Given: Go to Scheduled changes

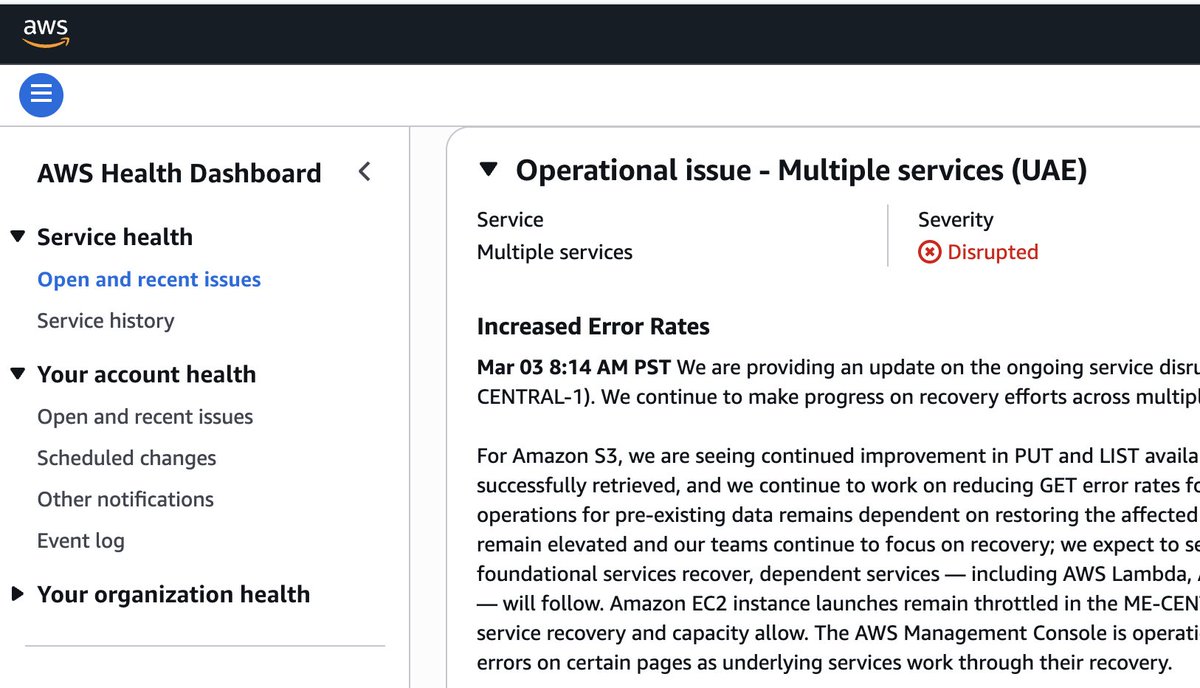Looking at the screenshot, I should 127,458.
